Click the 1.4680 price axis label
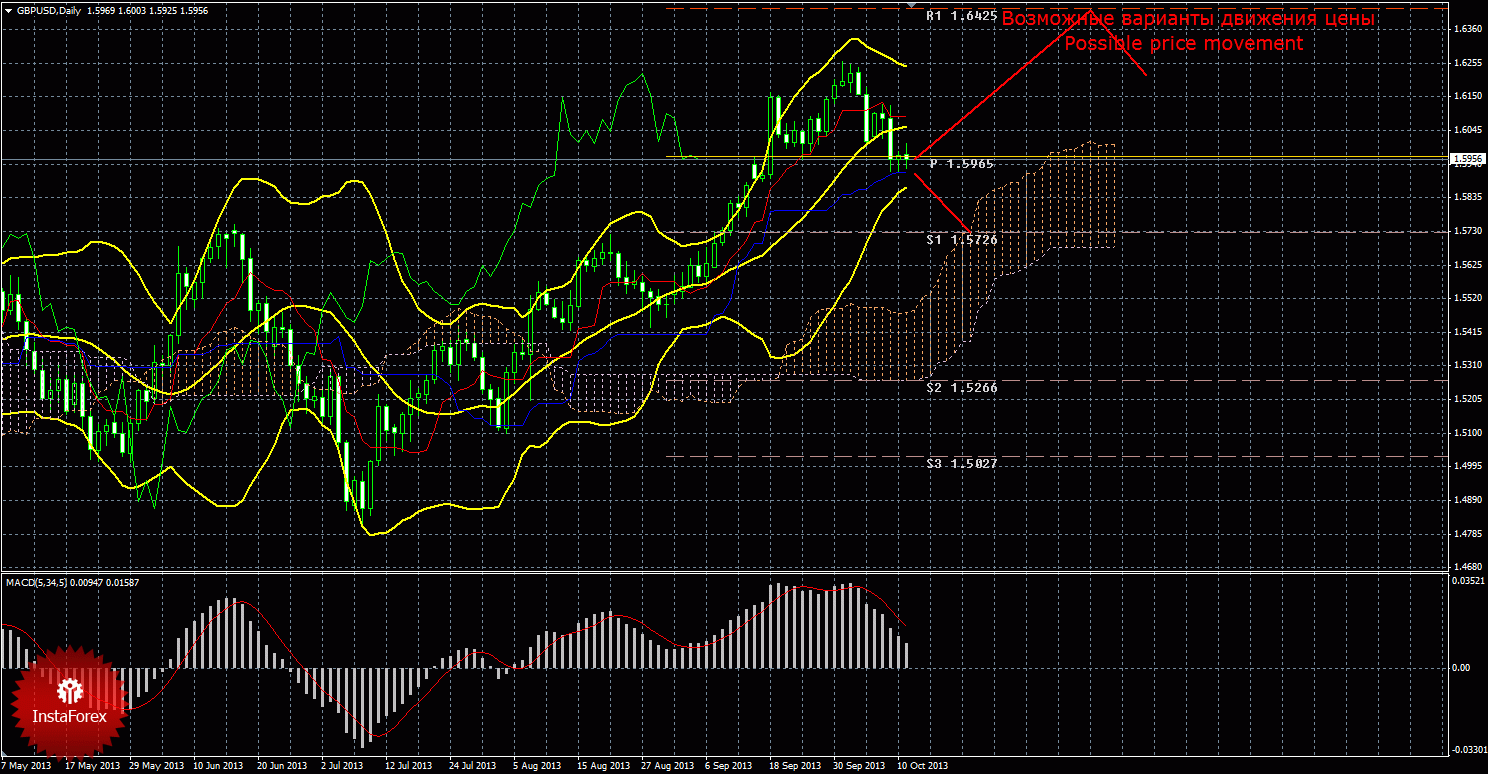Viewport: 1488px width, 774px height. pos(1466,567)
